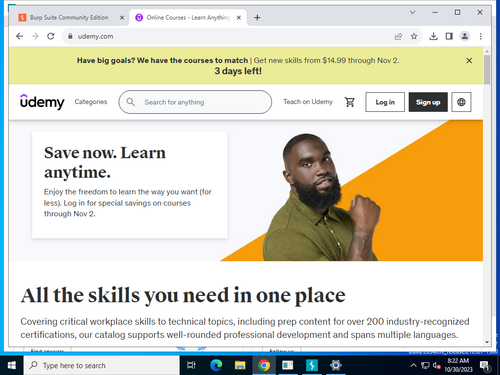Open the shopping cart
The height and width of the screenshot is (375, 500).
349,102
